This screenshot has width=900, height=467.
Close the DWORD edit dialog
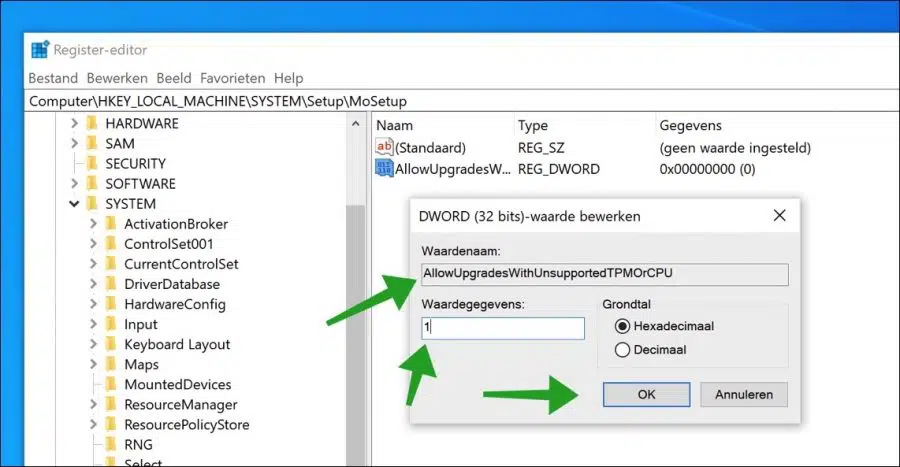coord(779,216)
